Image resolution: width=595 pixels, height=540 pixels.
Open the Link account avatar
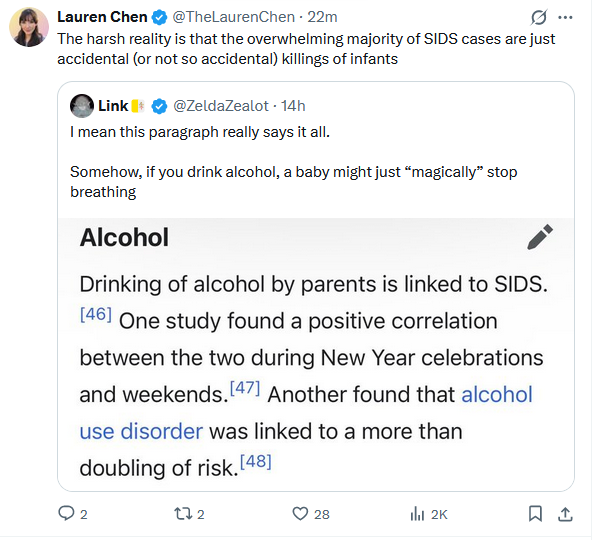click(x=82, y=106)
